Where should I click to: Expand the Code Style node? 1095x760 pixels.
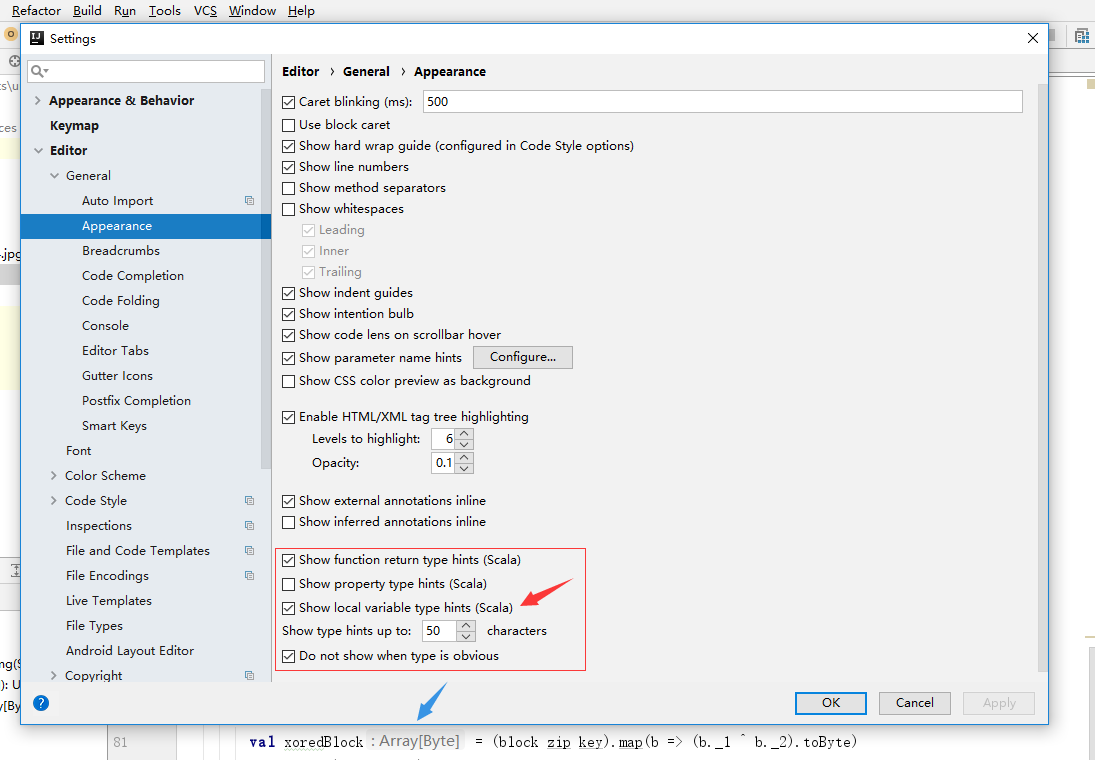[x=54, y=501]
